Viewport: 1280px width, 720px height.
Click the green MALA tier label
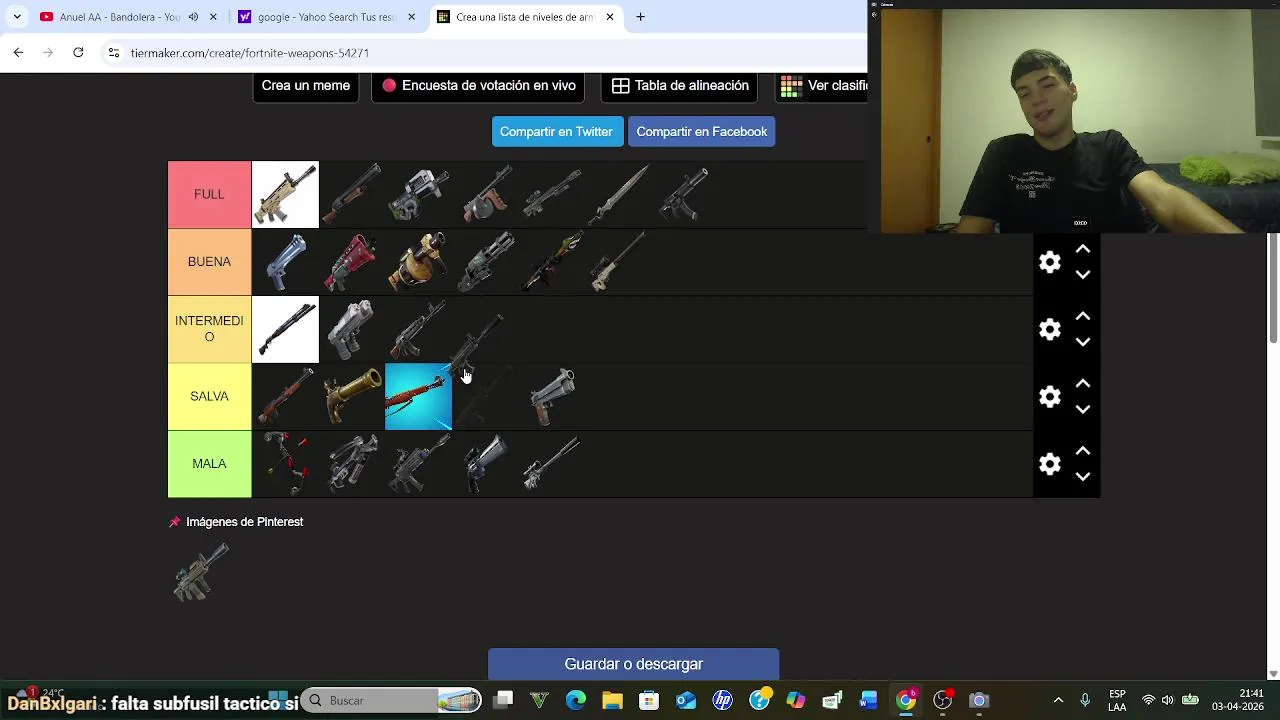pyautogui.click(x=209, y=464)
